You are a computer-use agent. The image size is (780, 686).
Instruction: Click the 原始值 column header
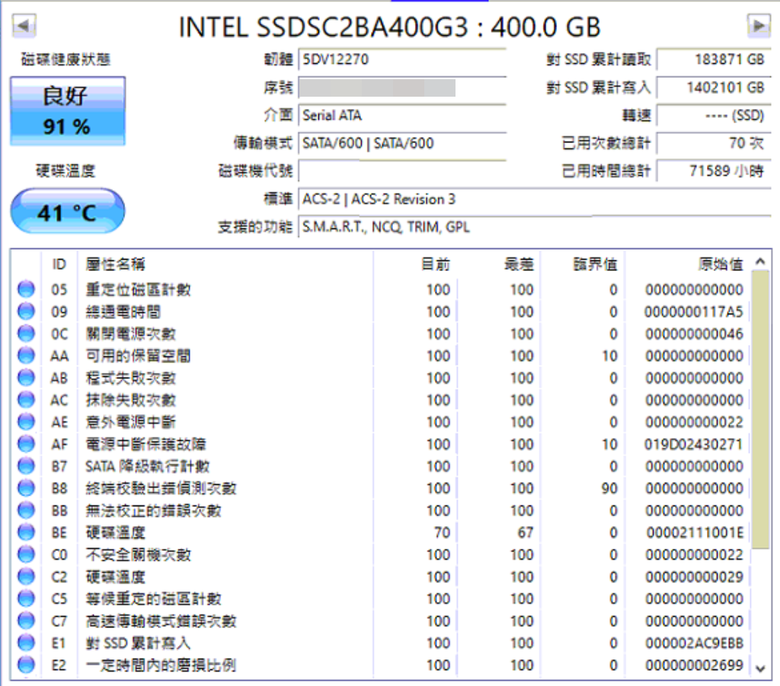click(x=719, y=264)
